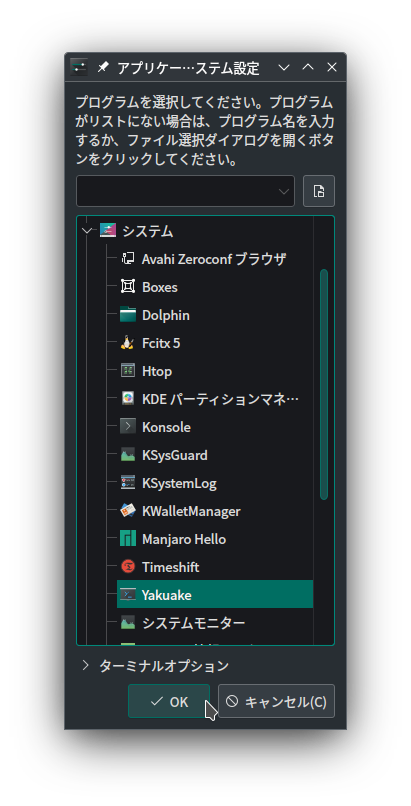Select the Timeshift red clock icon

(127, 567)
